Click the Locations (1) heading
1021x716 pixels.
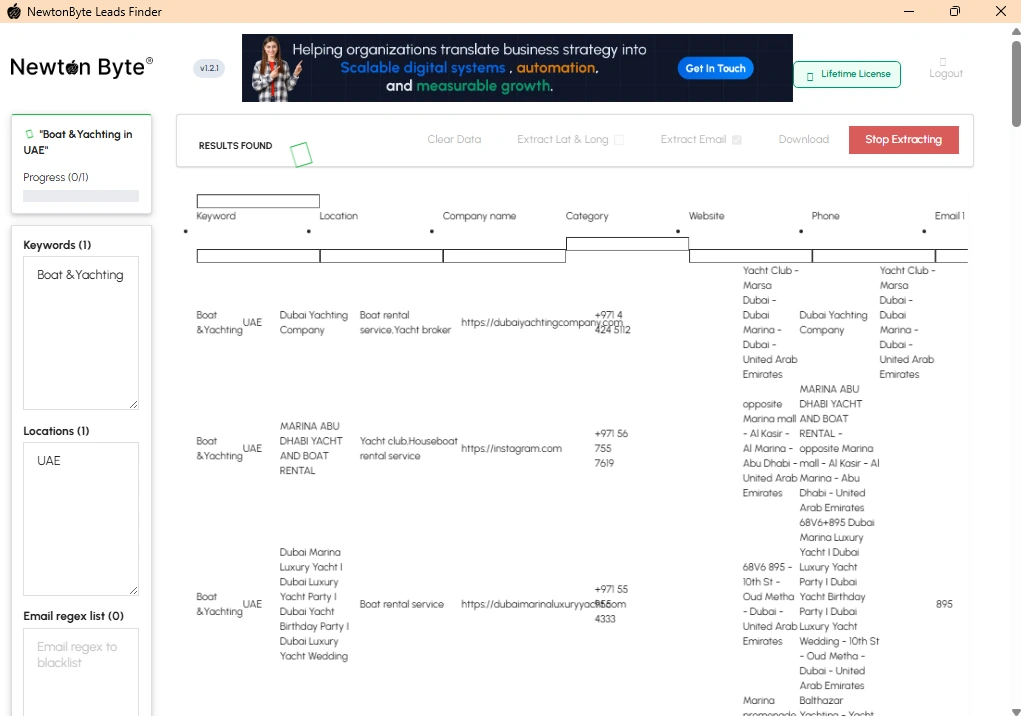click(56, 432)
